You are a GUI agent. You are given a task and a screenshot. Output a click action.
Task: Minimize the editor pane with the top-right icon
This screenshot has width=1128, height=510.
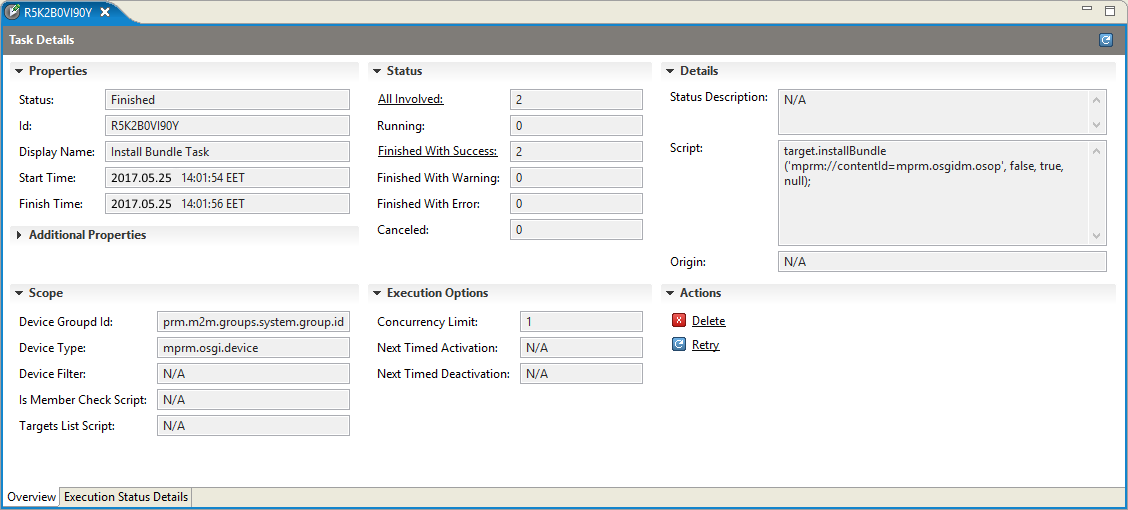point(1088,9)
